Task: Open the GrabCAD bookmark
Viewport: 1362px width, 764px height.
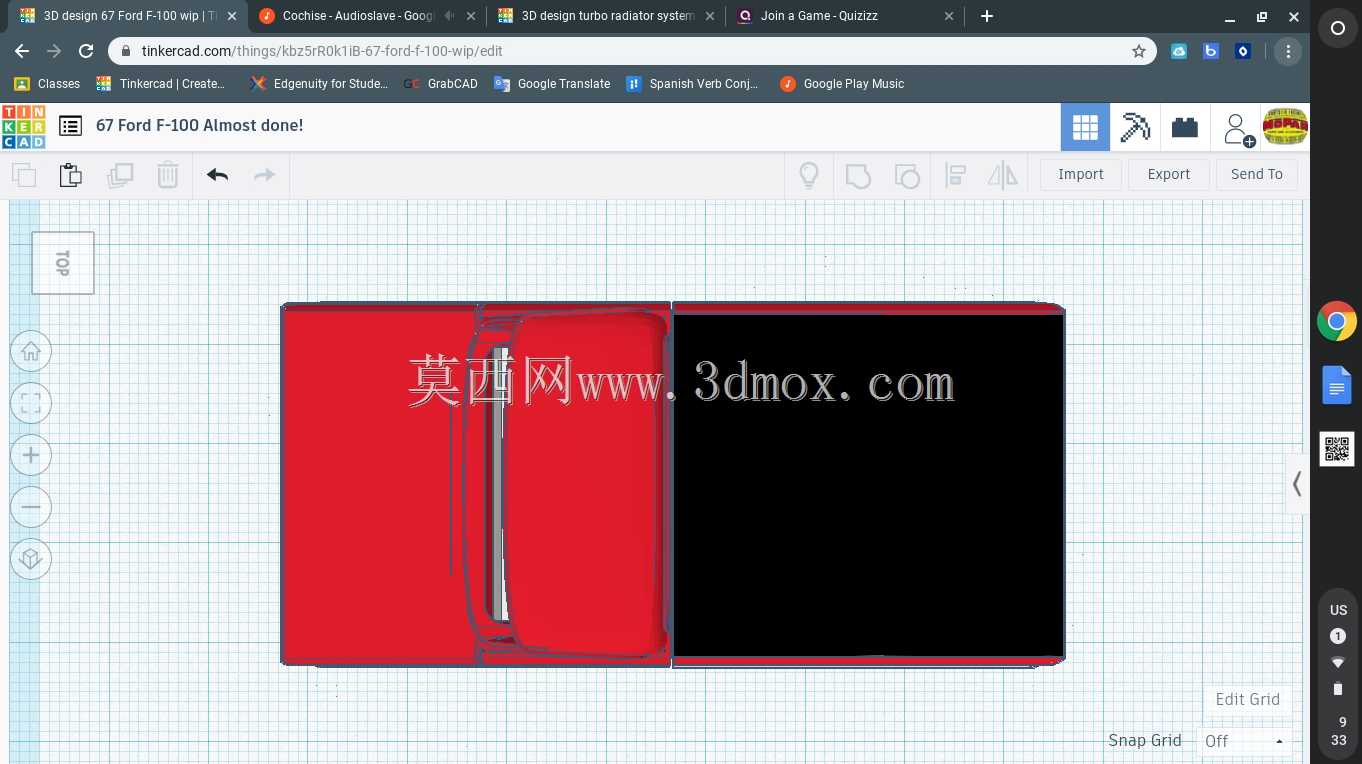Action: click(x=441, y=84)
